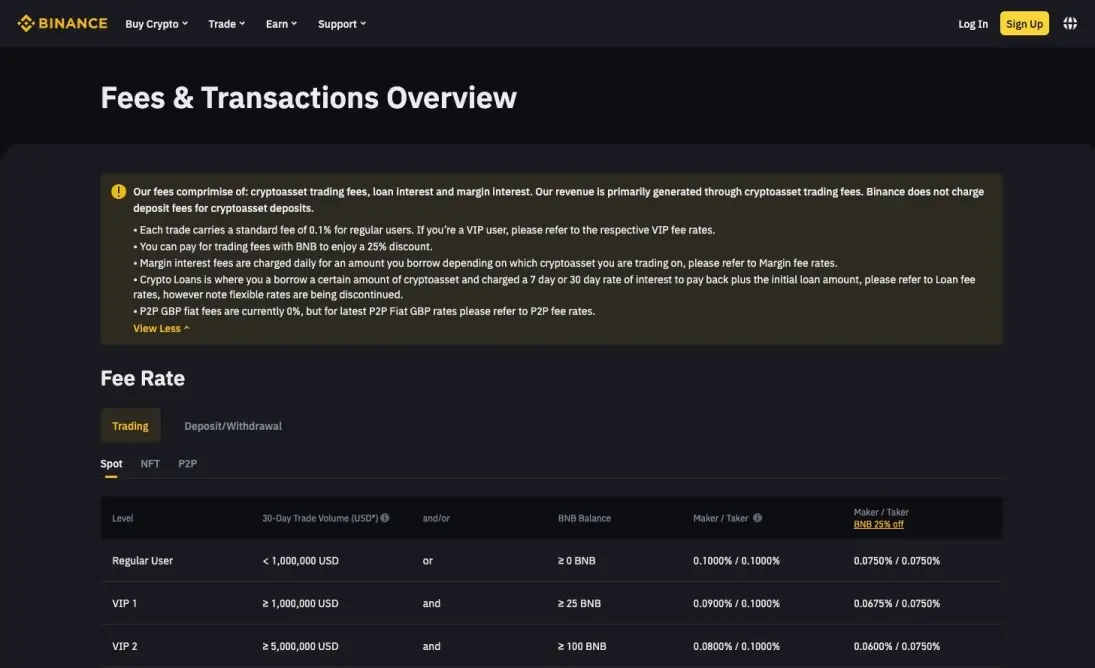This screenshot has width=1095, height=668.
Task: Click the 25% BNB discount bullet point
Action: click(x=283, y=246)
